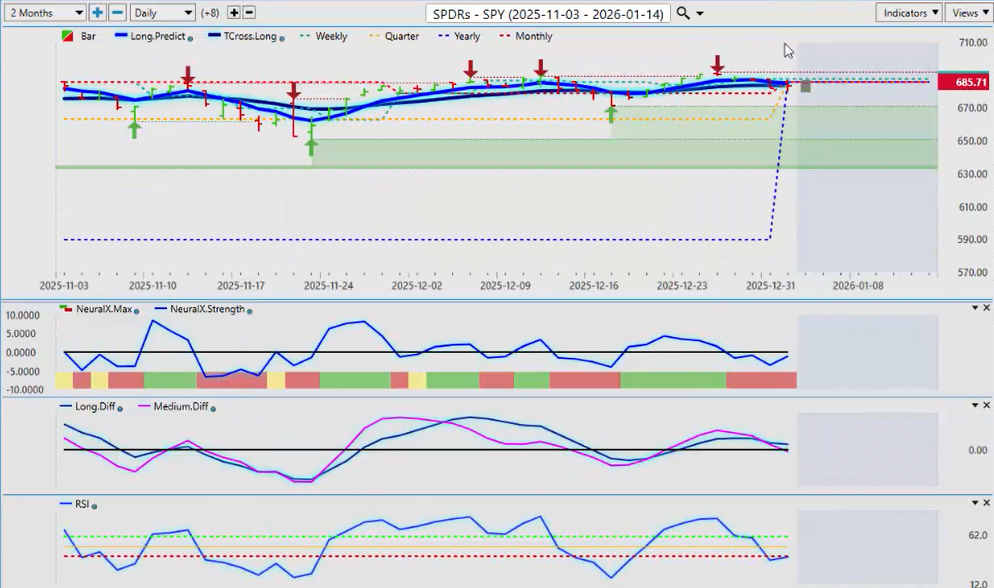Expand the arrow next to search icon

click(x=700, y=14)
